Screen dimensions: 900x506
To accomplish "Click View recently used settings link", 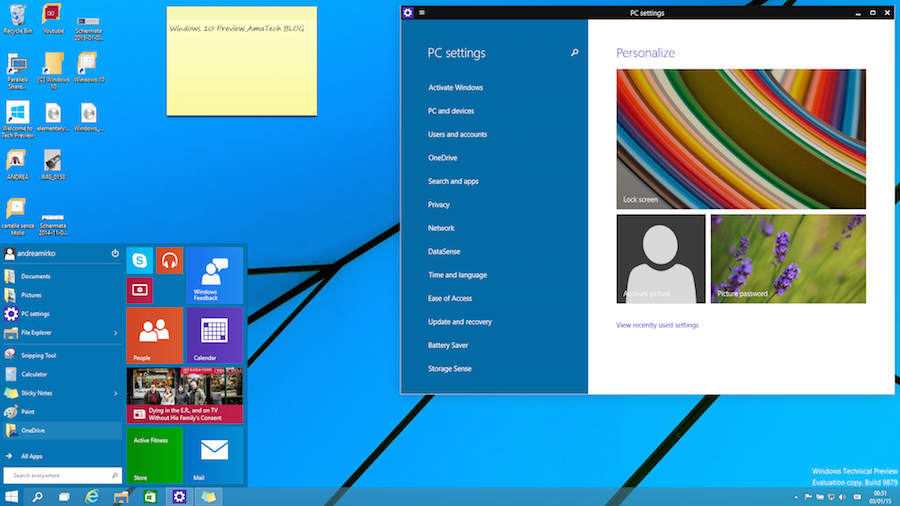I will pos(657,325).
